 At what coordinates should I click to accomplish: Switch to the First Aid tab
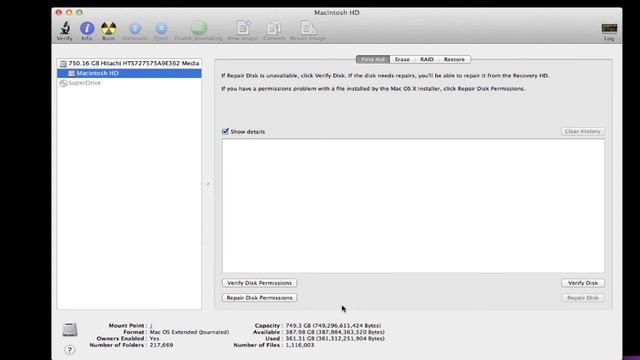pos(373,60)
